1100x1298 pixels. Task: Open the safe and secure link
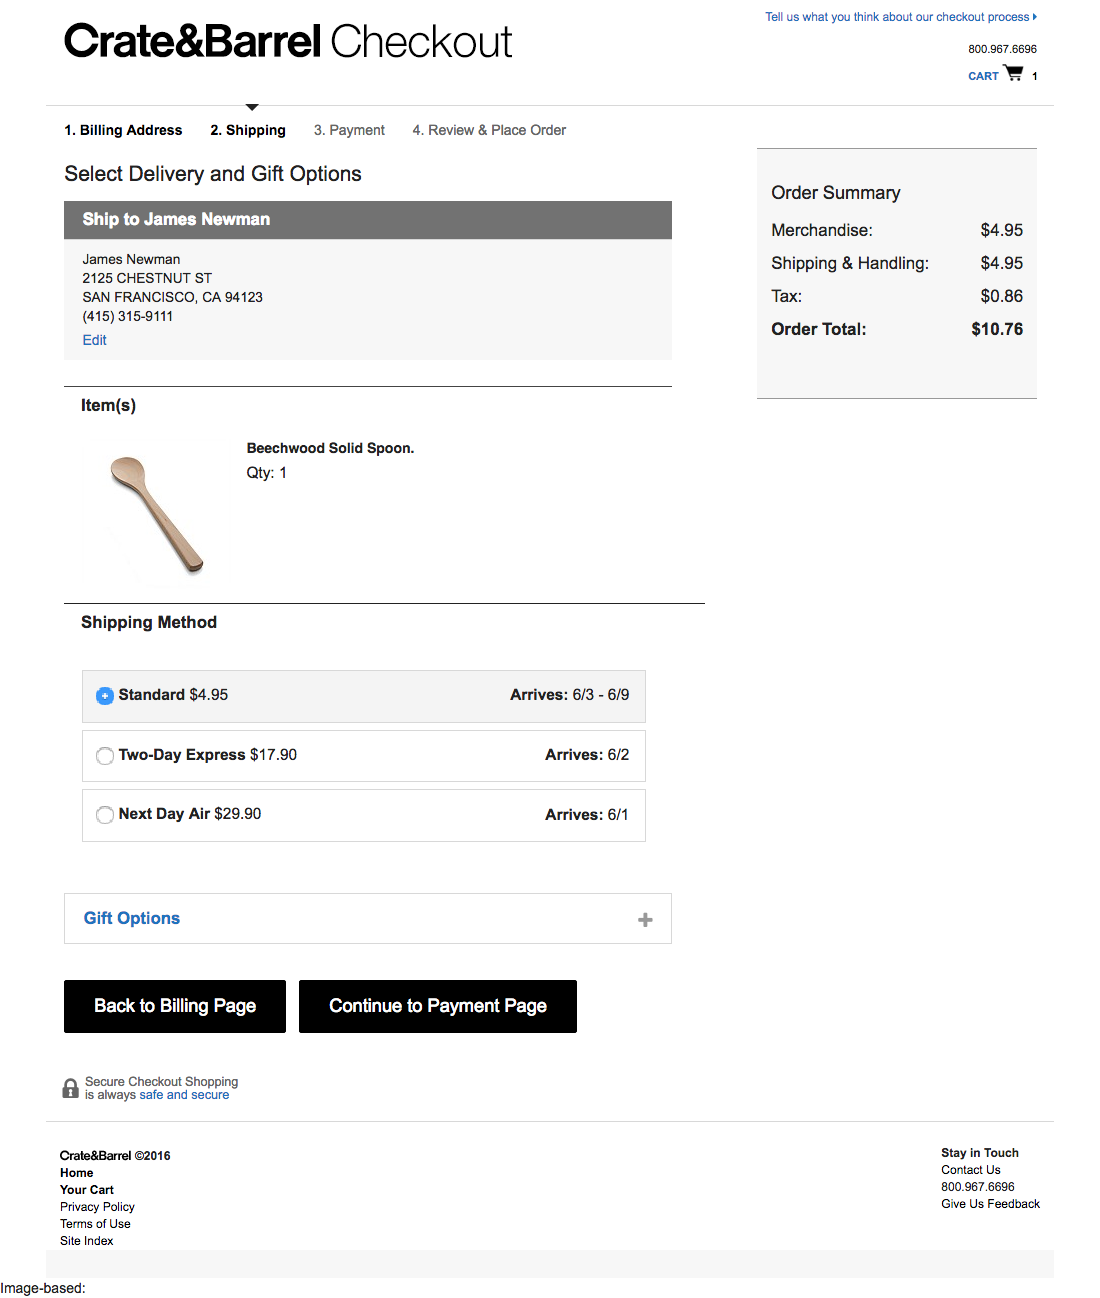[185, 1094]
